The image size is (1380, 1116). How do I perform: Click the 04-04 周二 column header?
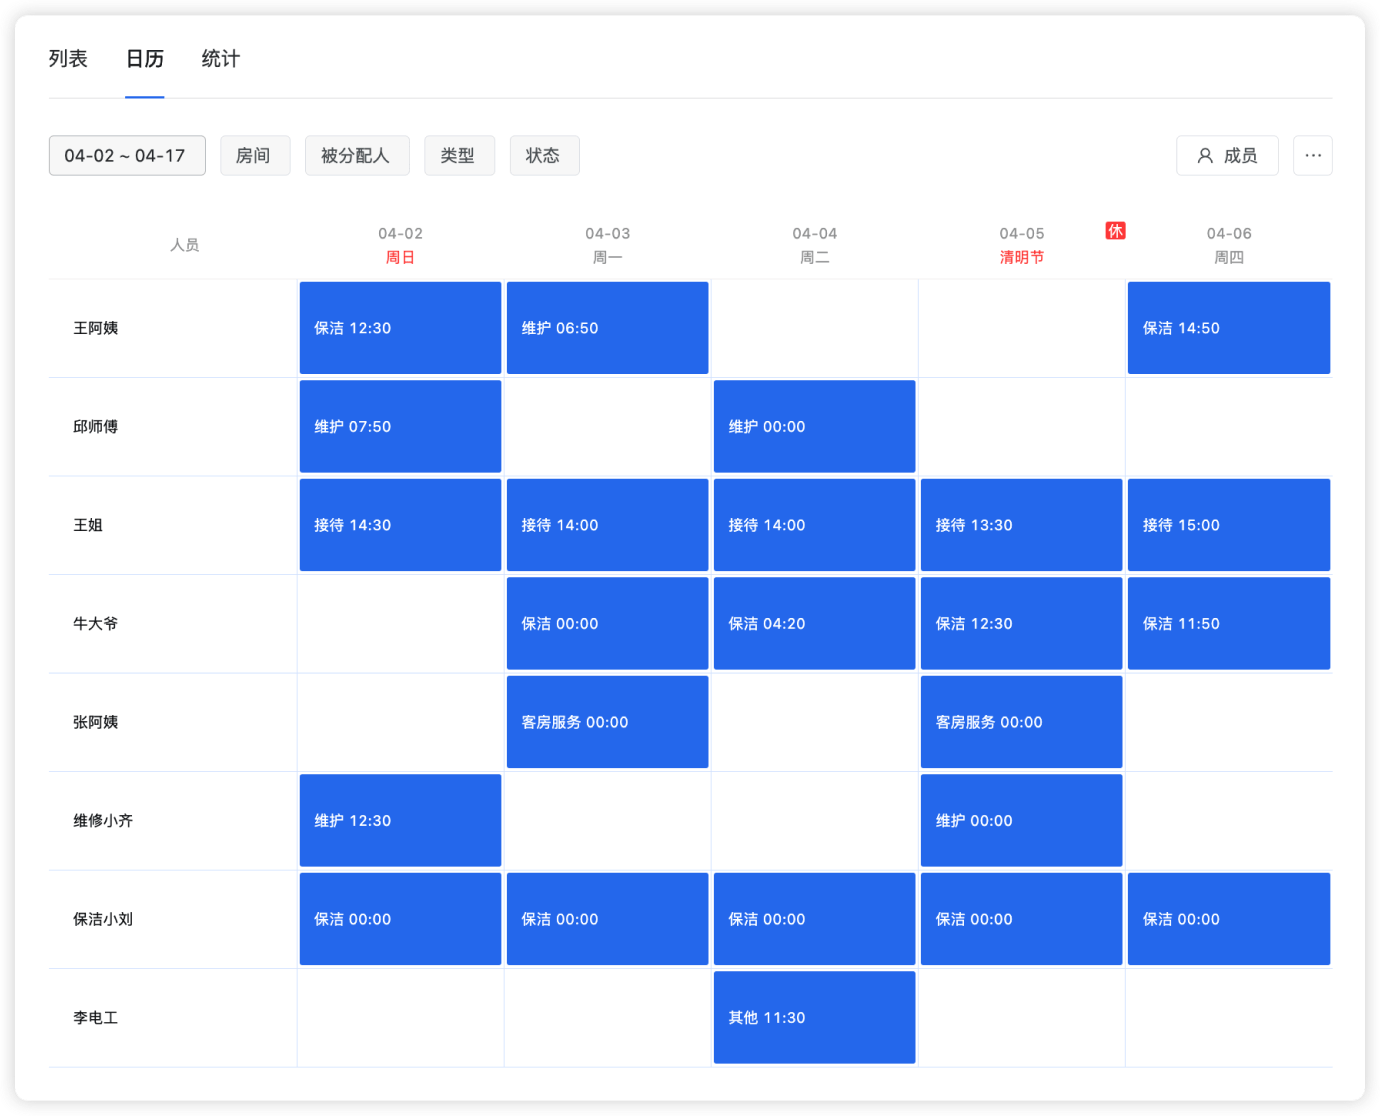[x=813, y=243]
